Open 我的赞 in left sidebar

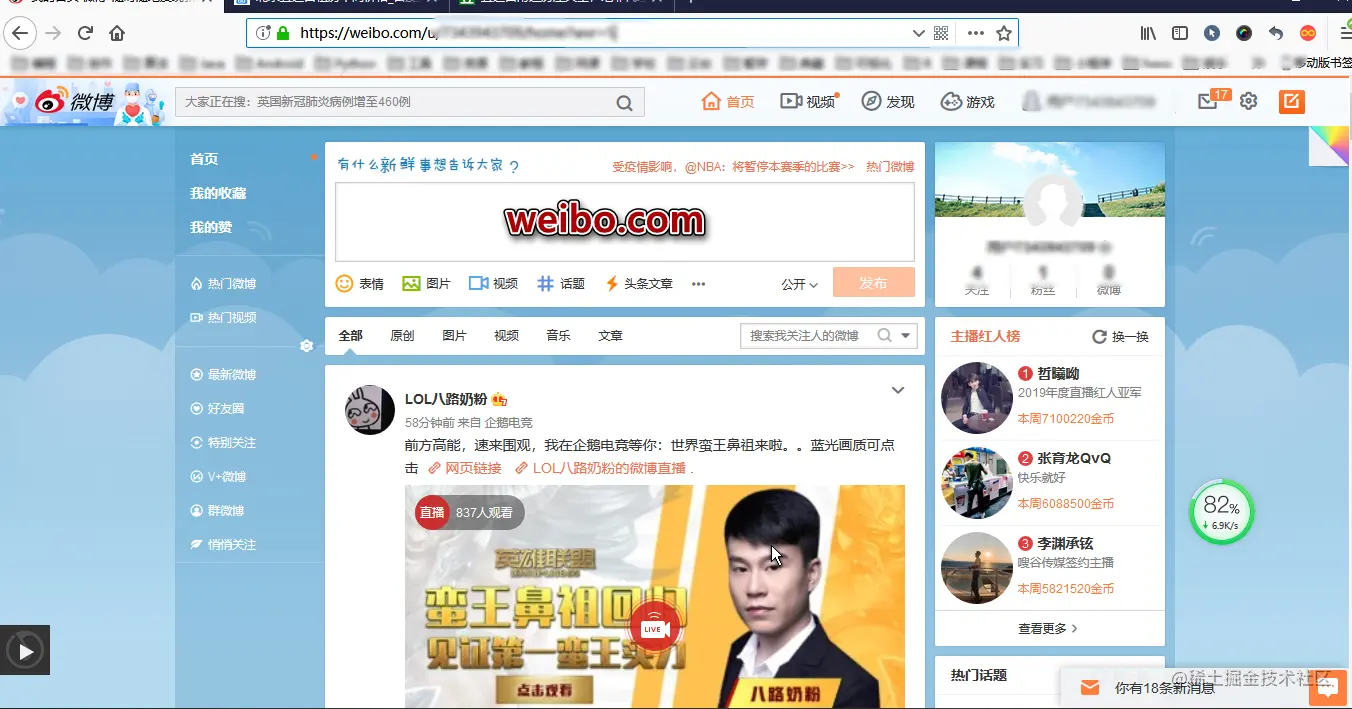[x=211, y=227]
